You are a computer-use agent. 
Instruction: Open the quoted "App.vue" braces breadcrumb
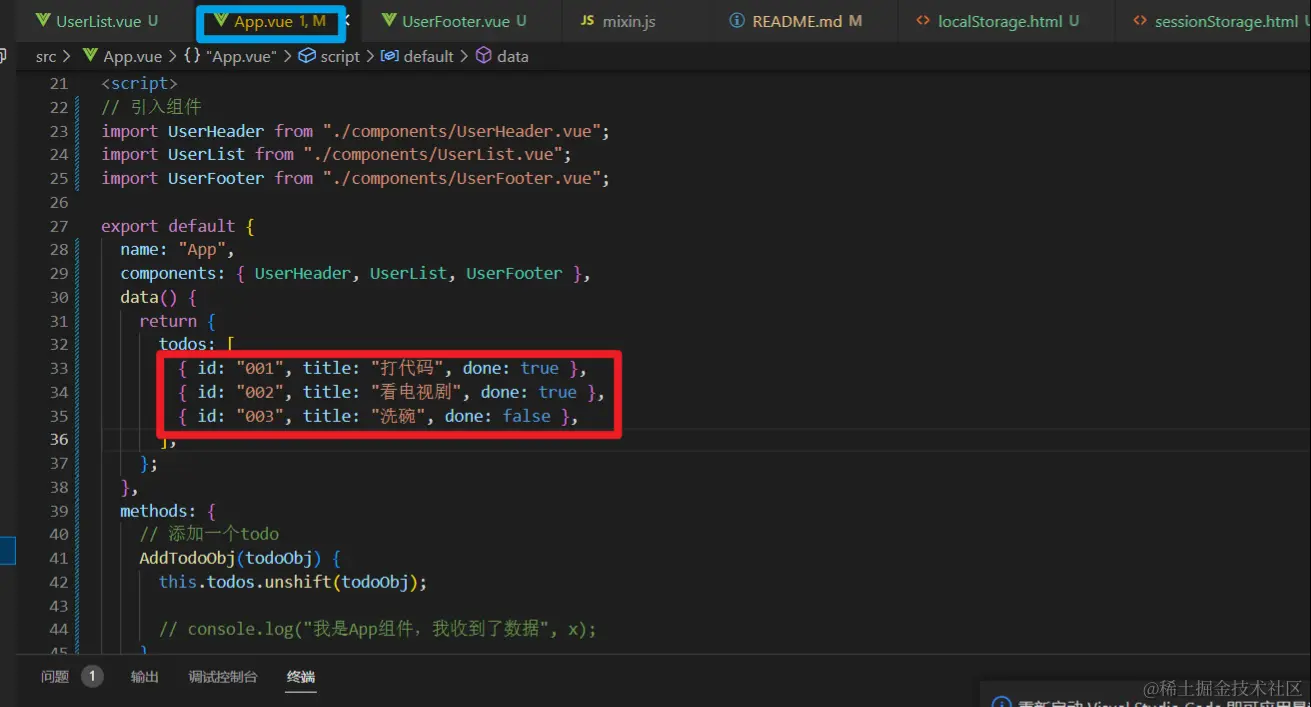(x=231, y=56)
